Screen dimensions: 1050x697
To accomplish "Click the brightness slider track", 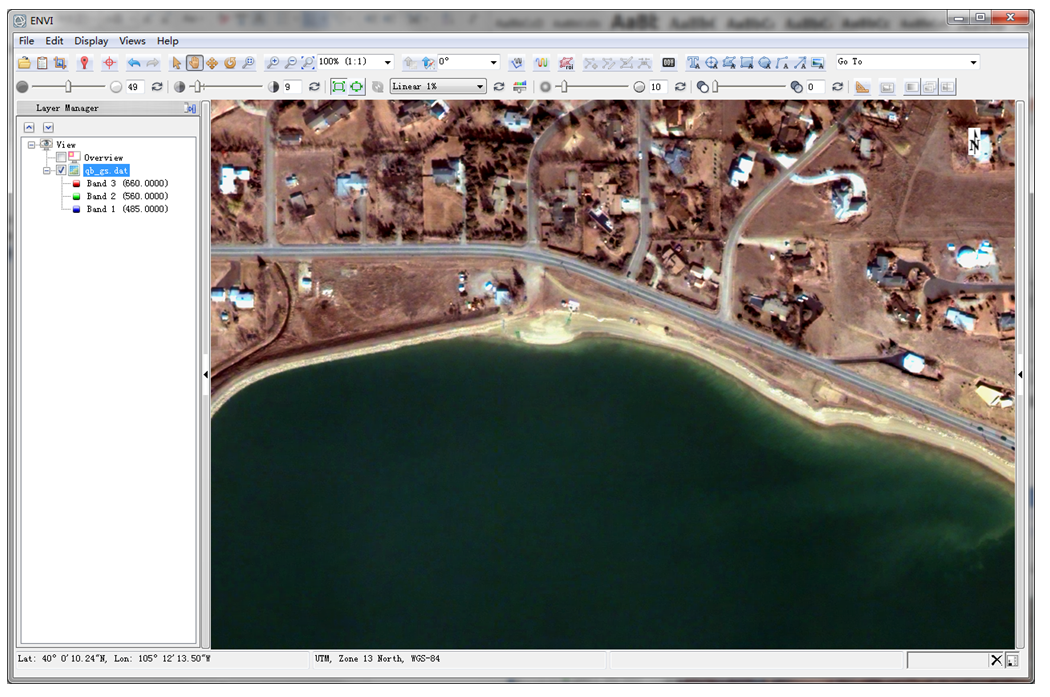I will (68, 87).
